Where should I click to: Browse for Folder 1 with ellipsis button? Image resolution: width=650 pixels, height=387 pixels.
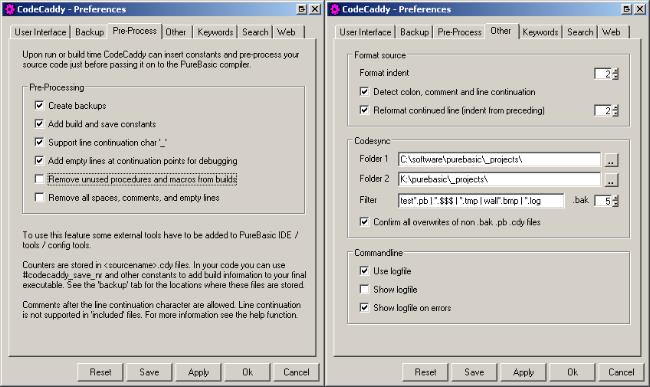tap(611, 160)
